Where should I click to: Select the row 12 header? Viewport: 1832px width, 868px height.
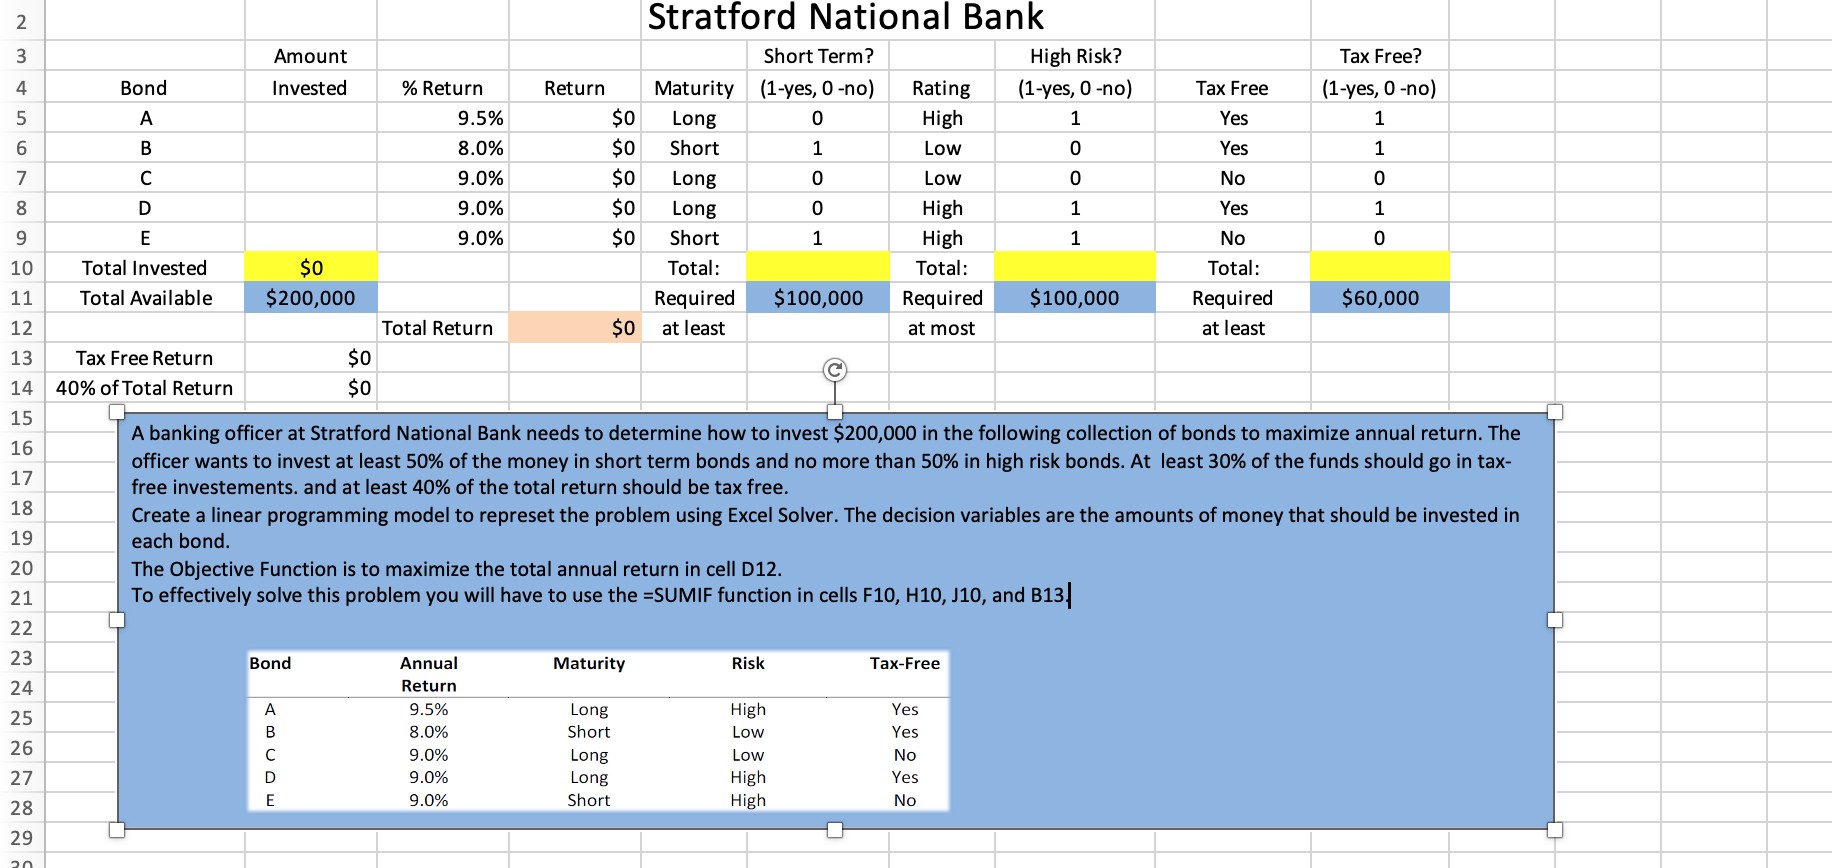(x=22, y=328)
